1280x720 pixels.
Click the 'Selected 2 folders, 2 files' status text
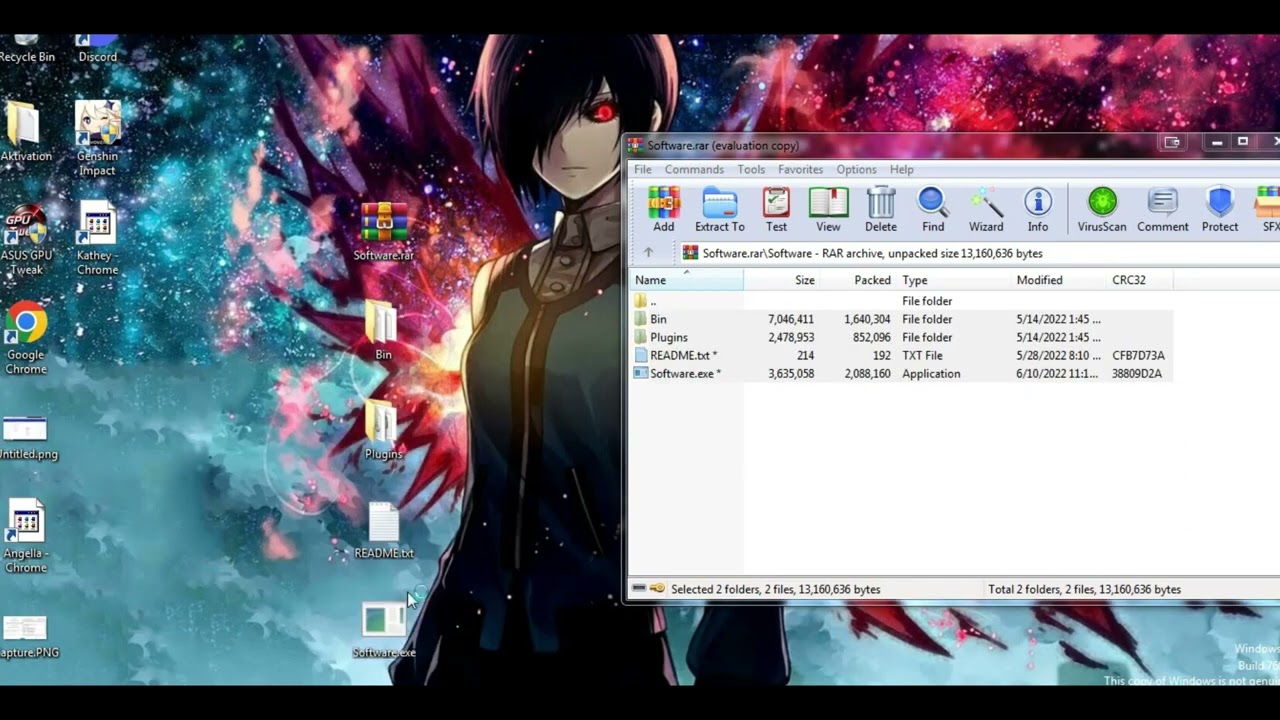coord(775,589)
